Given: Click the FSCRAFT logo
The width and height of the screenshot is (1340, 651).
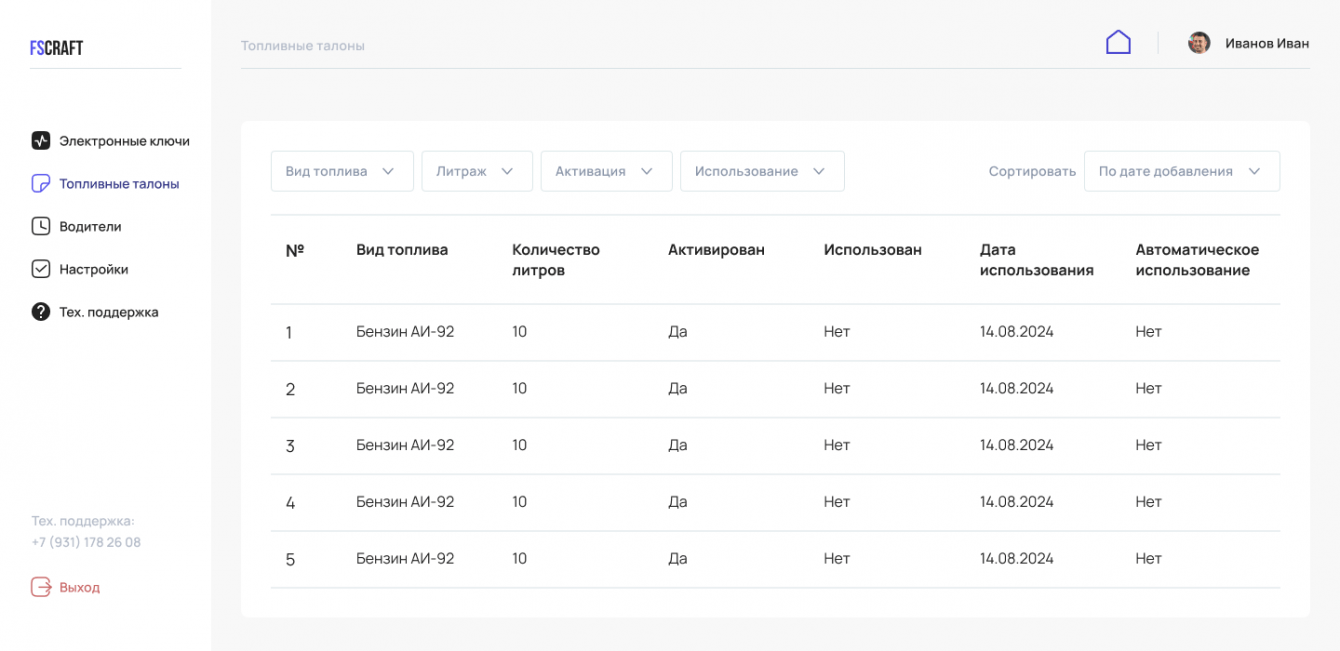Looking at the screenshot, I should (56, 47).
